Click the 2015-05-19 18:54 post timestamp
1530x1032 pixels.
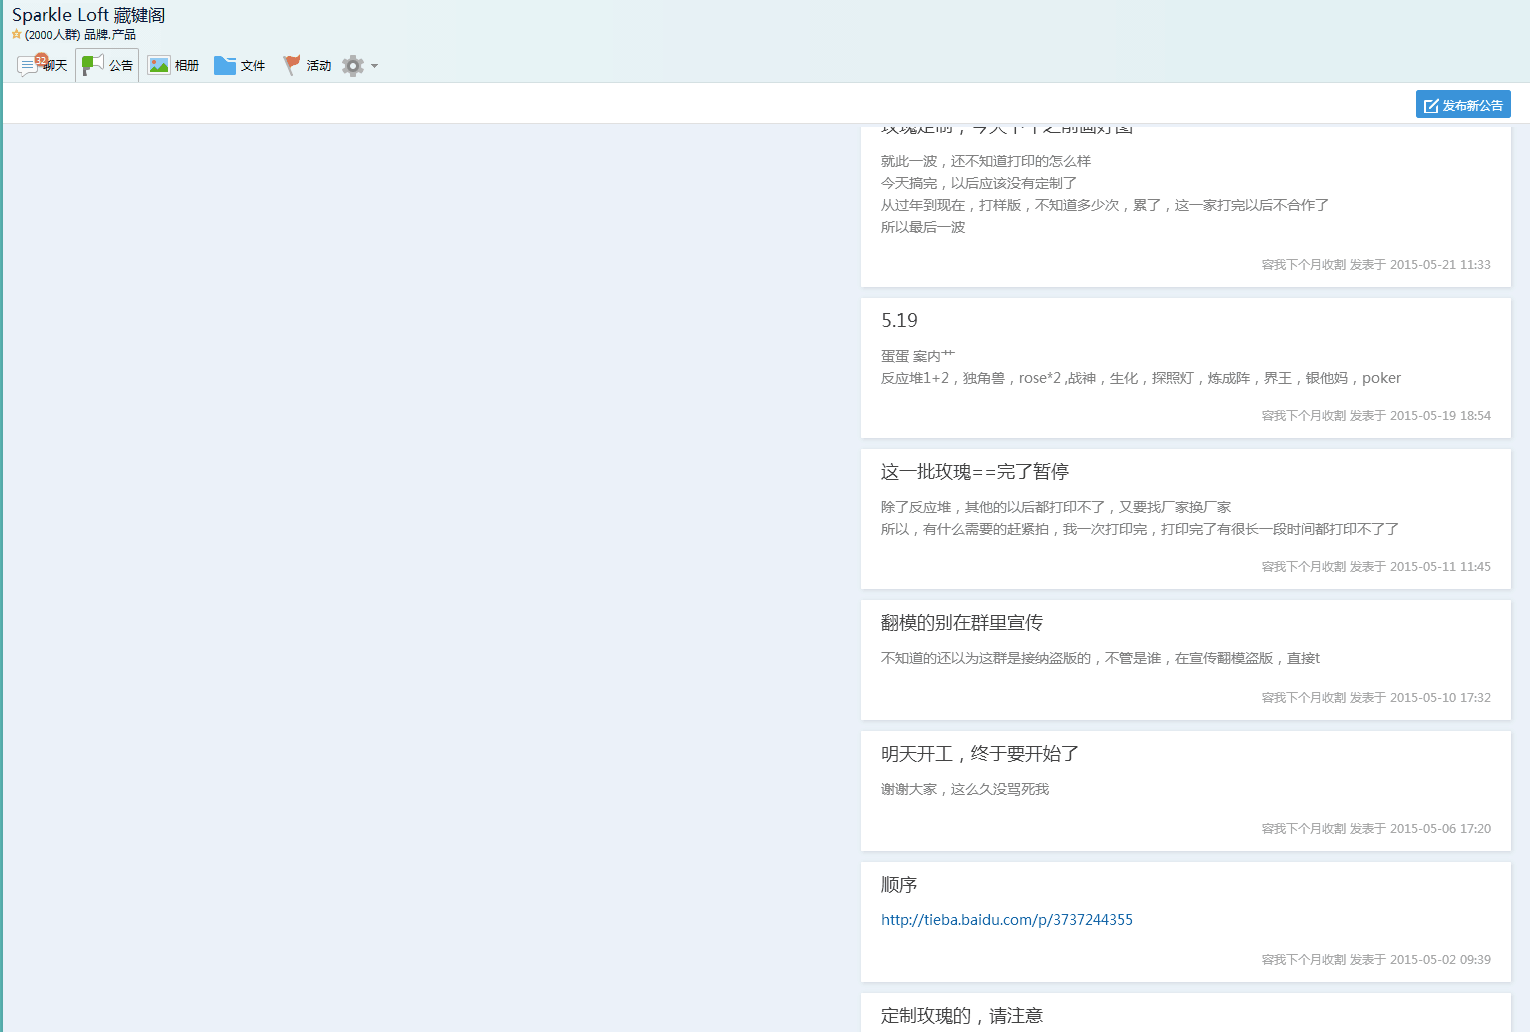[x=1440, y=416]
